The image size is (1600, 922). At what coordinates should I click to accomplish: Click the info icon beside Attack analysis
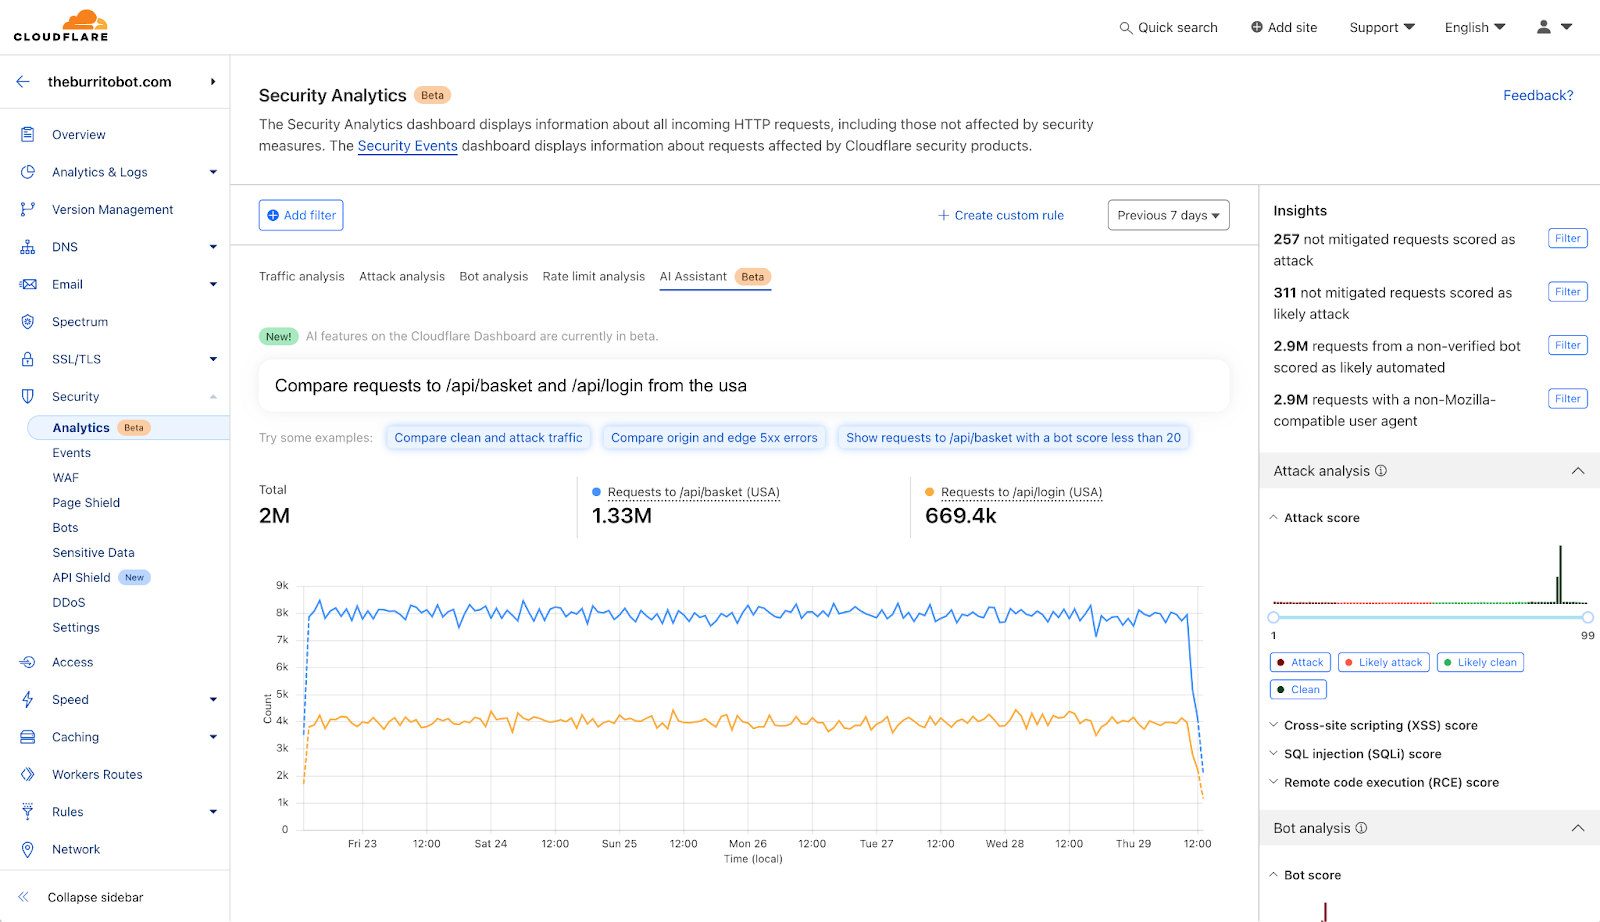coord(1381,471)
